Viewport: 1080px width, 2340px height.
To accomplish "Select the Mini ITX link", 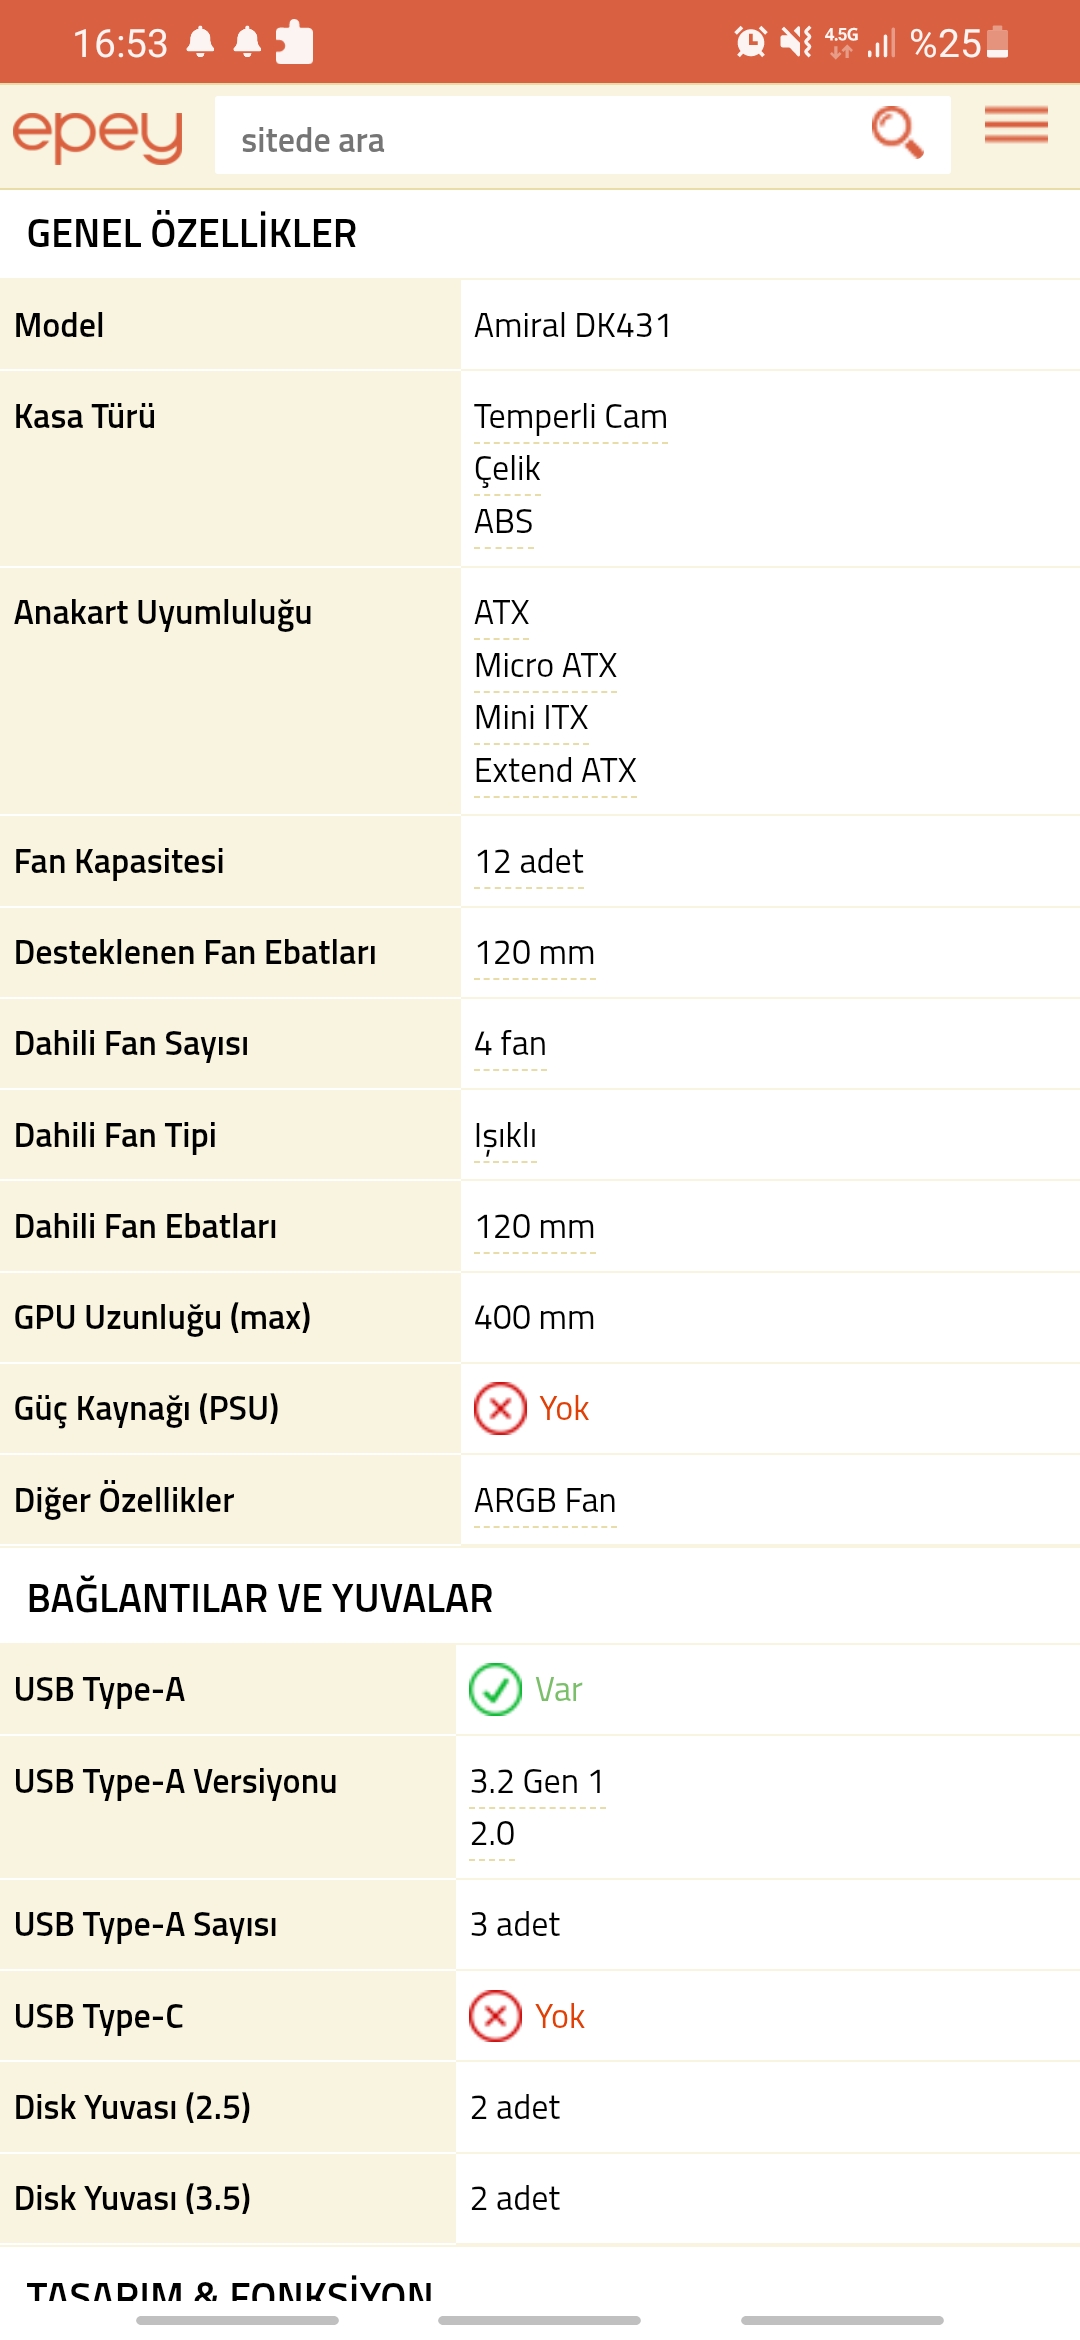I will pyautogui.click(x=531, y=718).
